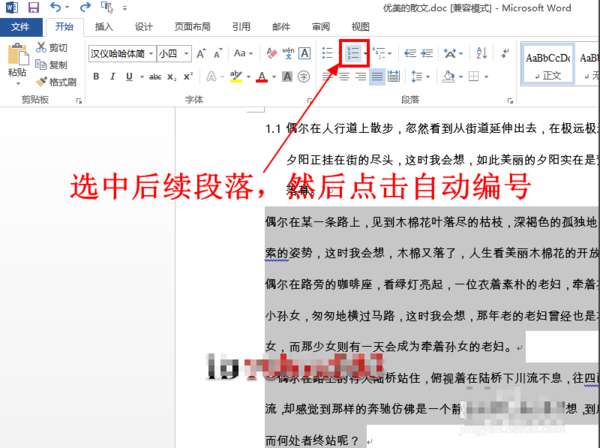Switch to Review (审阅) tab

click(321, 27)
